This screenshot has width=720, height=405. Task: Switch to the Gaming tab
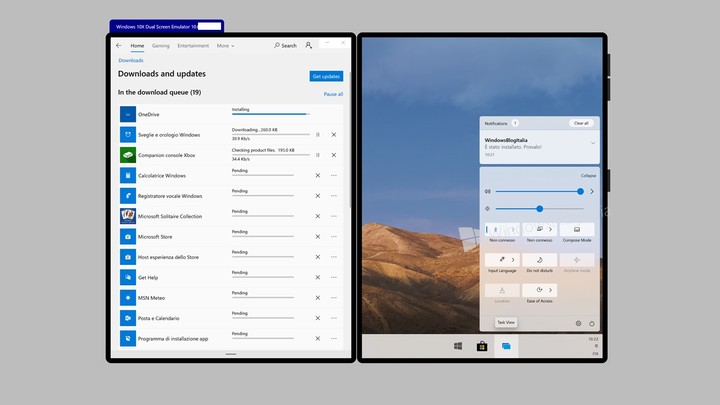point(161,45)
